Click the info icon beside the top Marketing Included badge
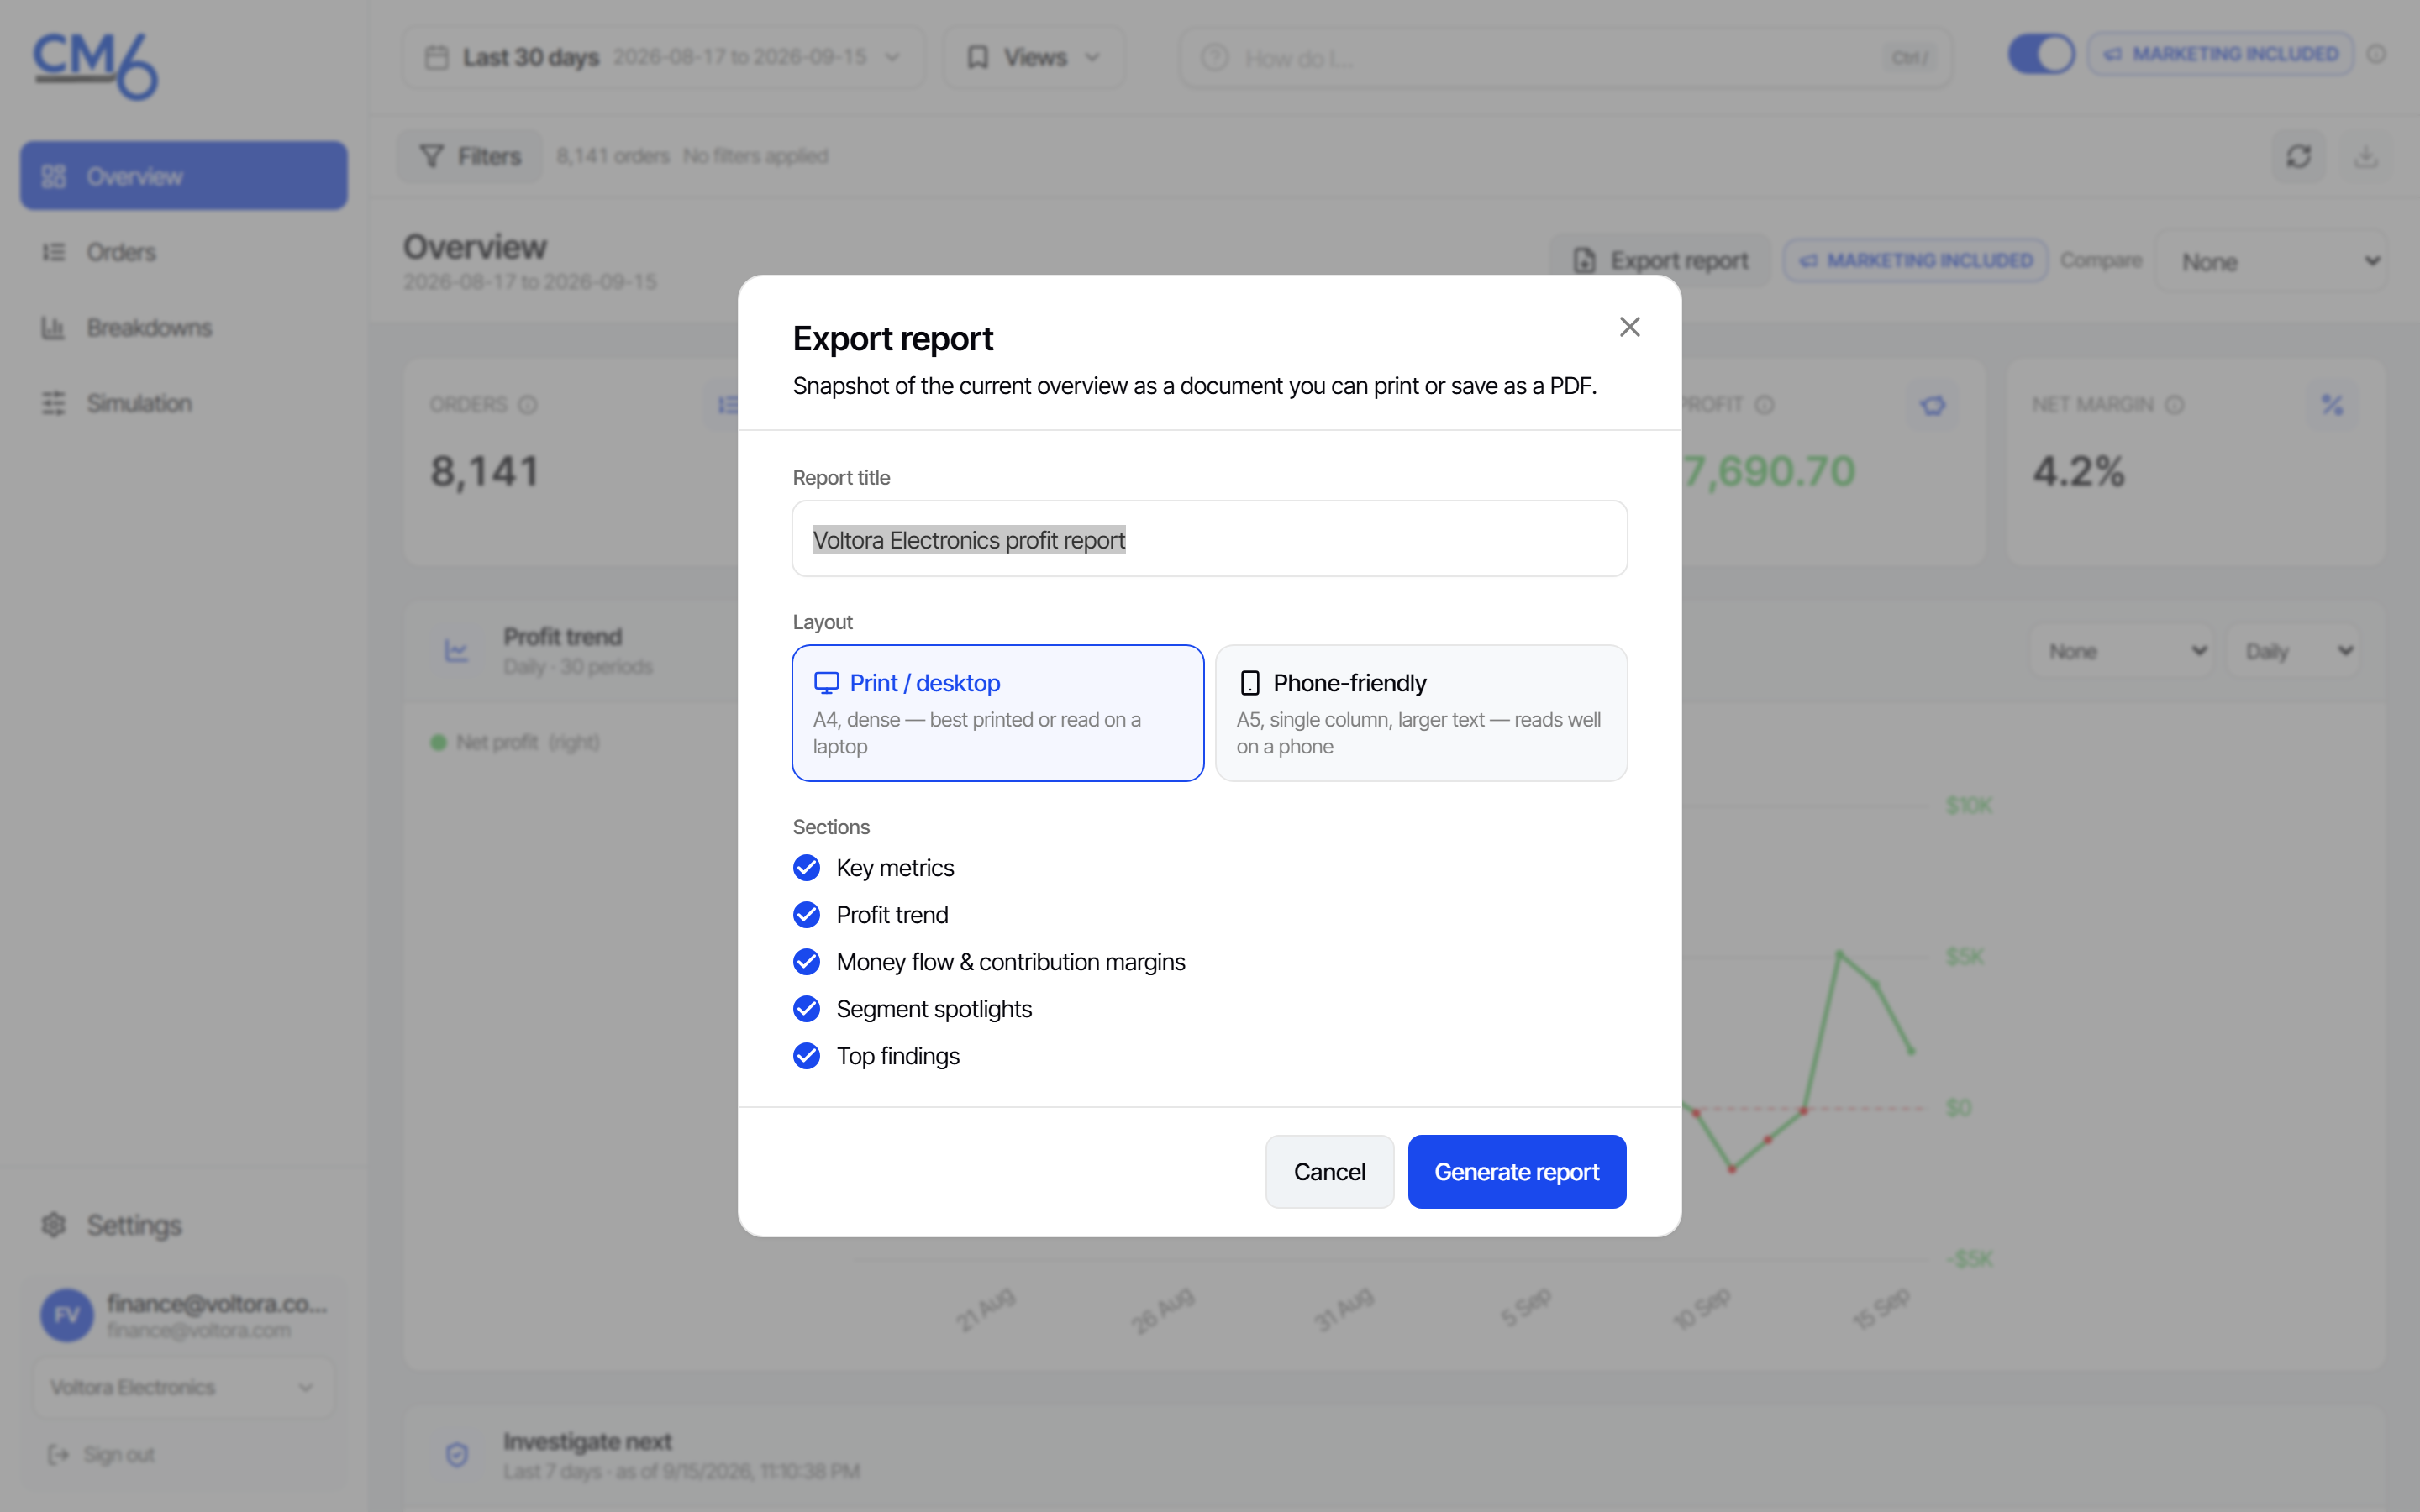The width and height of the screenshot is (2420, 1512). pos(2377,54)
